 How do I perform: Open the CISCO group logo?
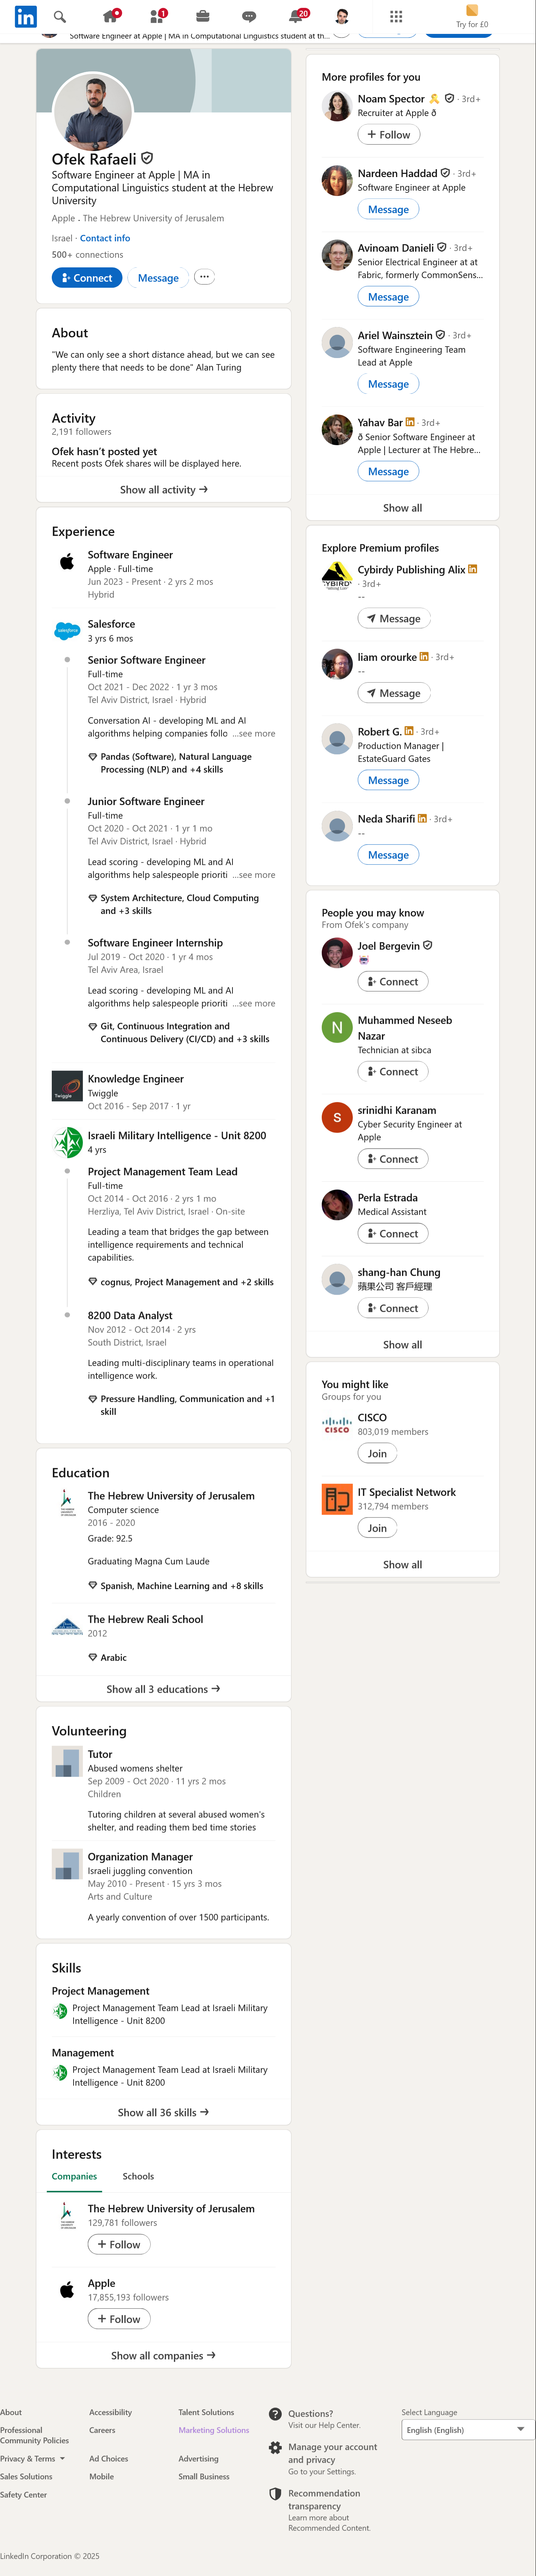point(337,1425)
